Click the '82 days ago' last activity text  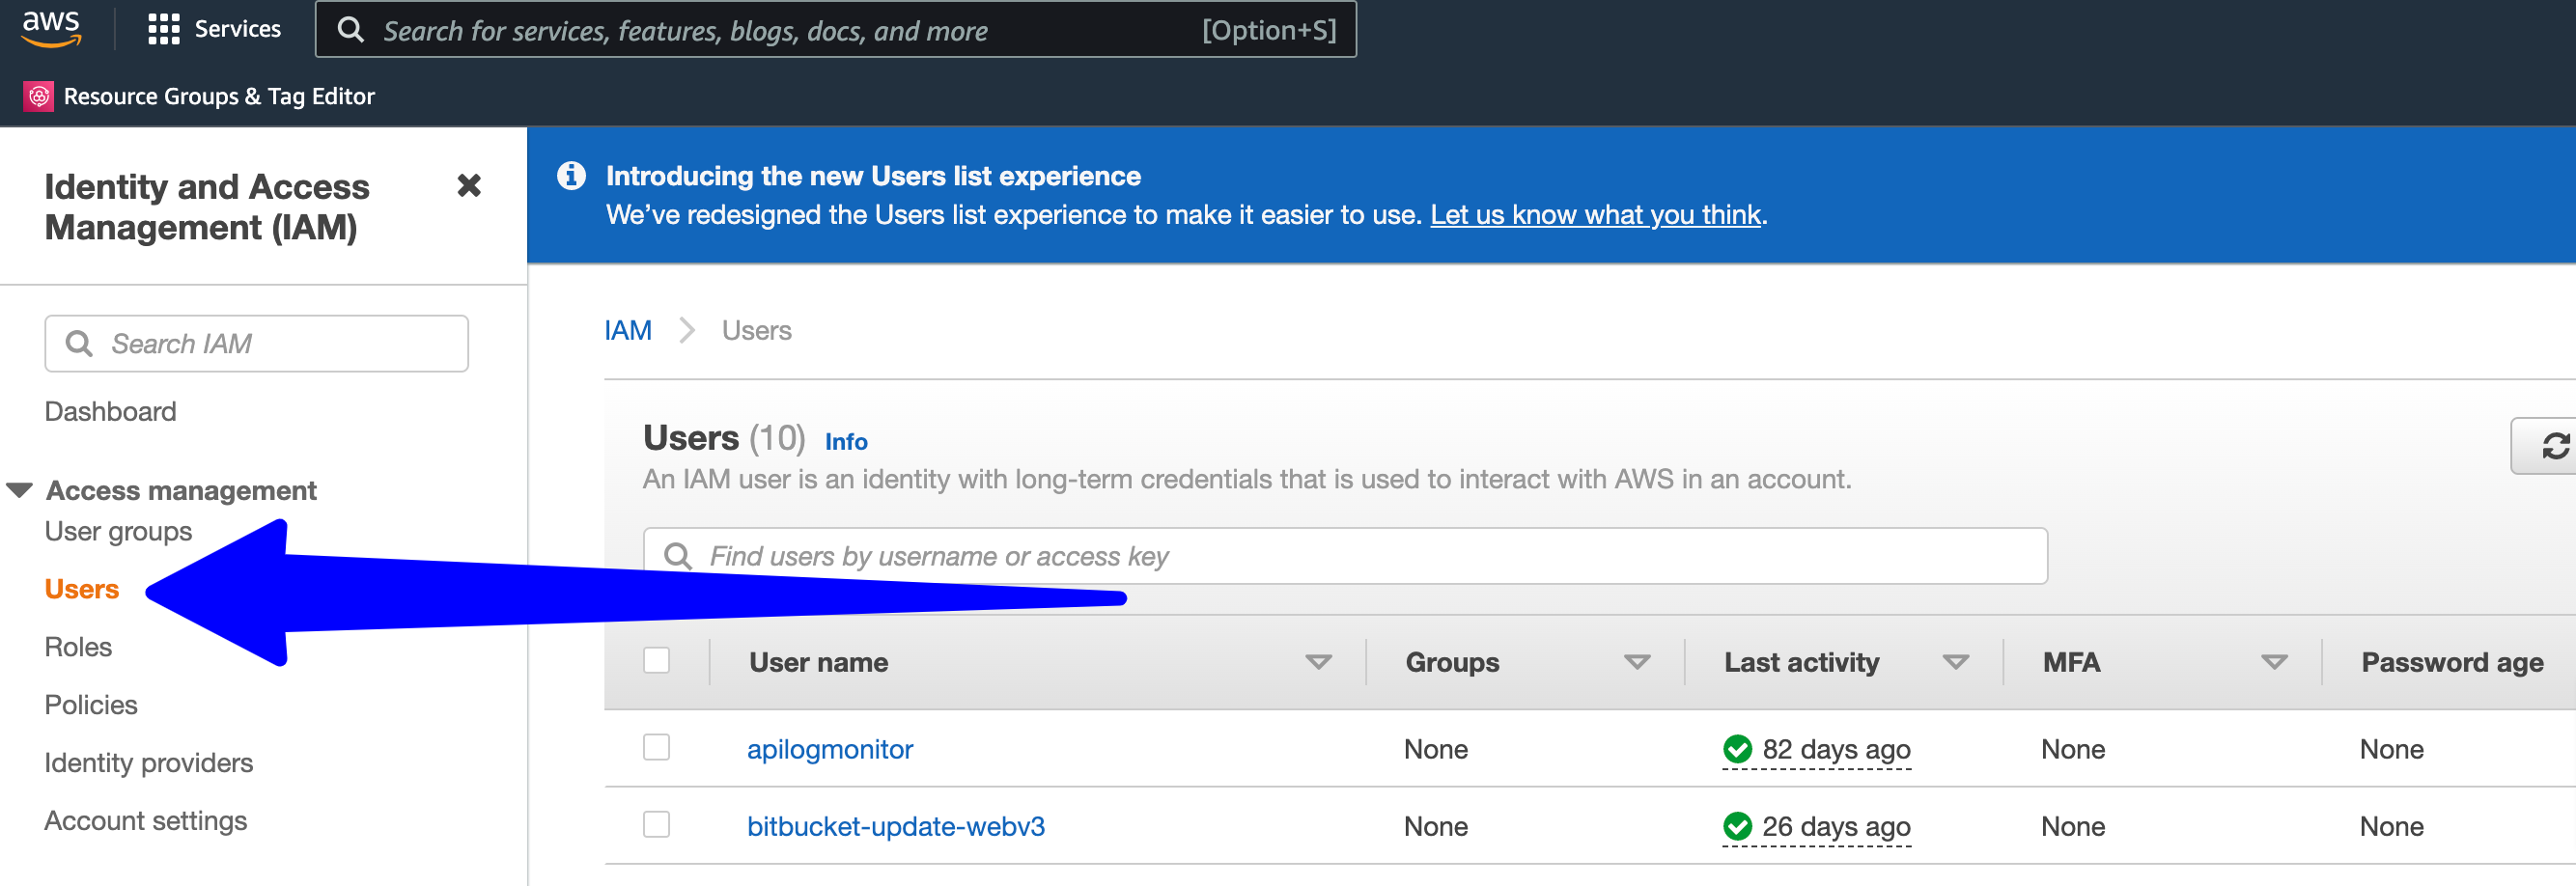click(x=1836, y=749)
